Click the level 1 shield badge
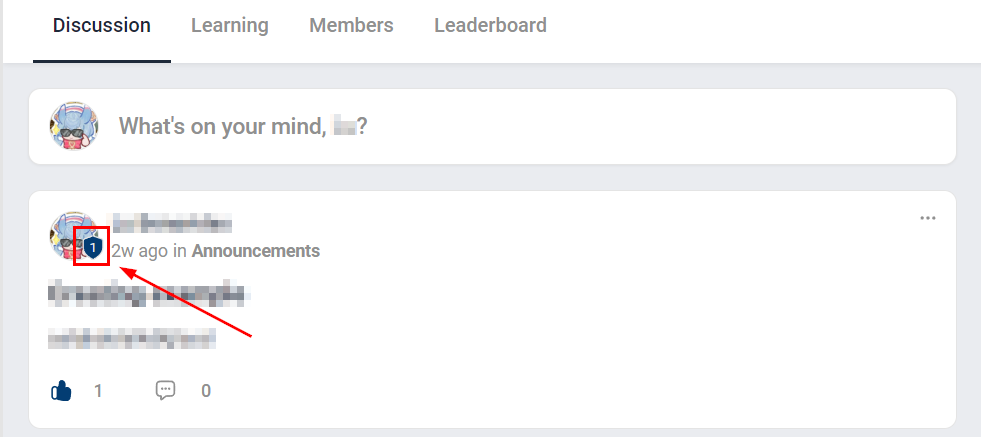 pos(92,247)
